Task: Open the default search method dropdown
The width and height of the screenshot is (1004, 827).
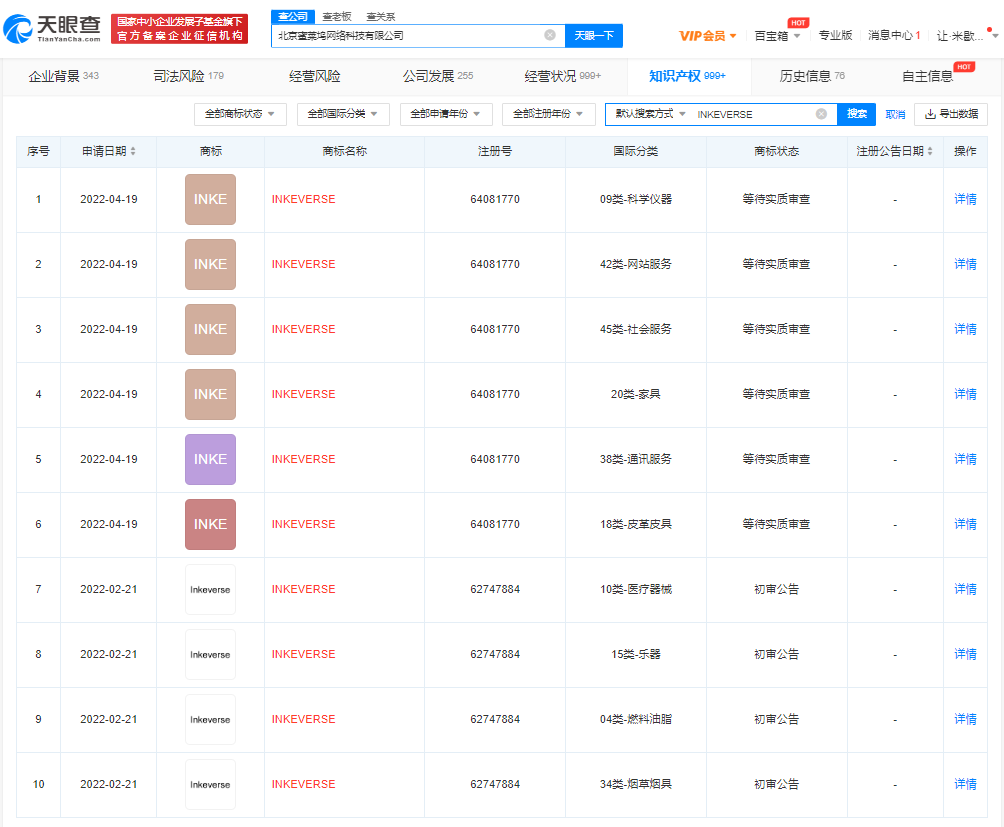Action: coord(651,114)
